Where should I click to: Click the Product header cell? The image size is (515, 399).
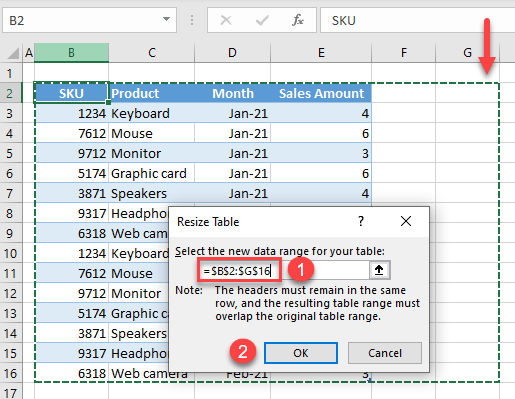[x=152, y=93]
